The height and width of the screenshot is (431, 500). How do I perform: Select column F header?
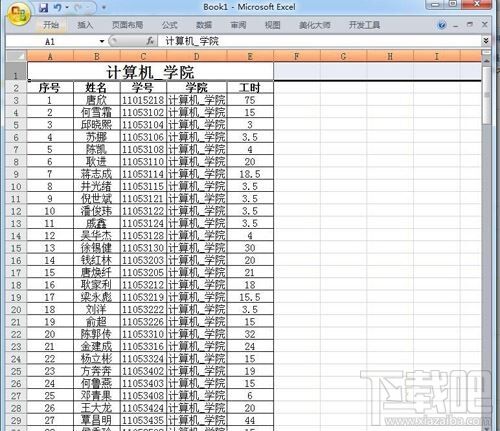297,56
